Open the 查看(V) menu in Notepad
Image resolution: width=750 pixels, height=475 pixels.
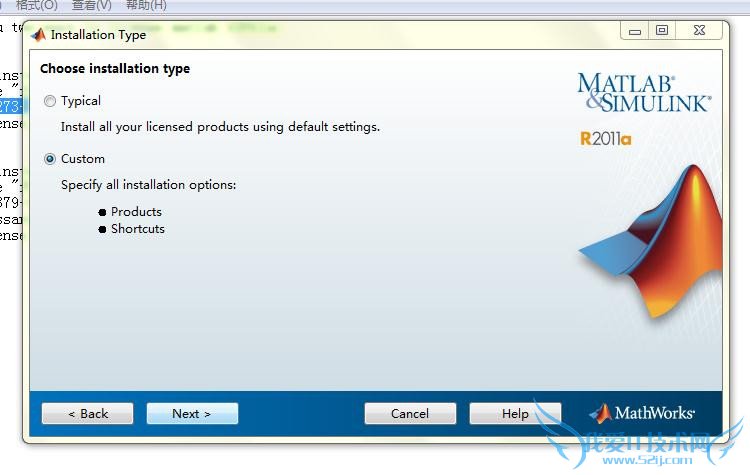[91, 5]
